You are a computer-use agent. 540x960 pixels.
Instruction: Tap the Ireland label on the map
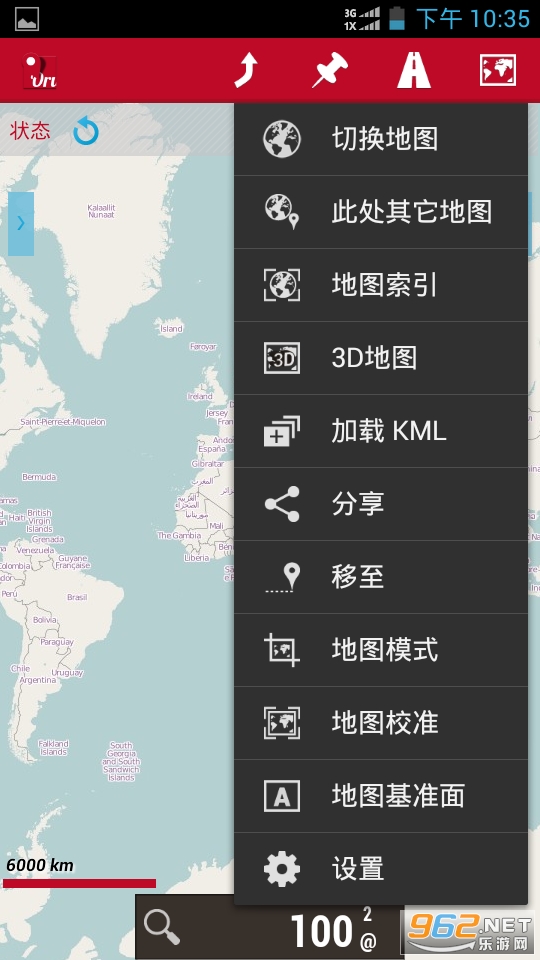[x=200, y=396]
